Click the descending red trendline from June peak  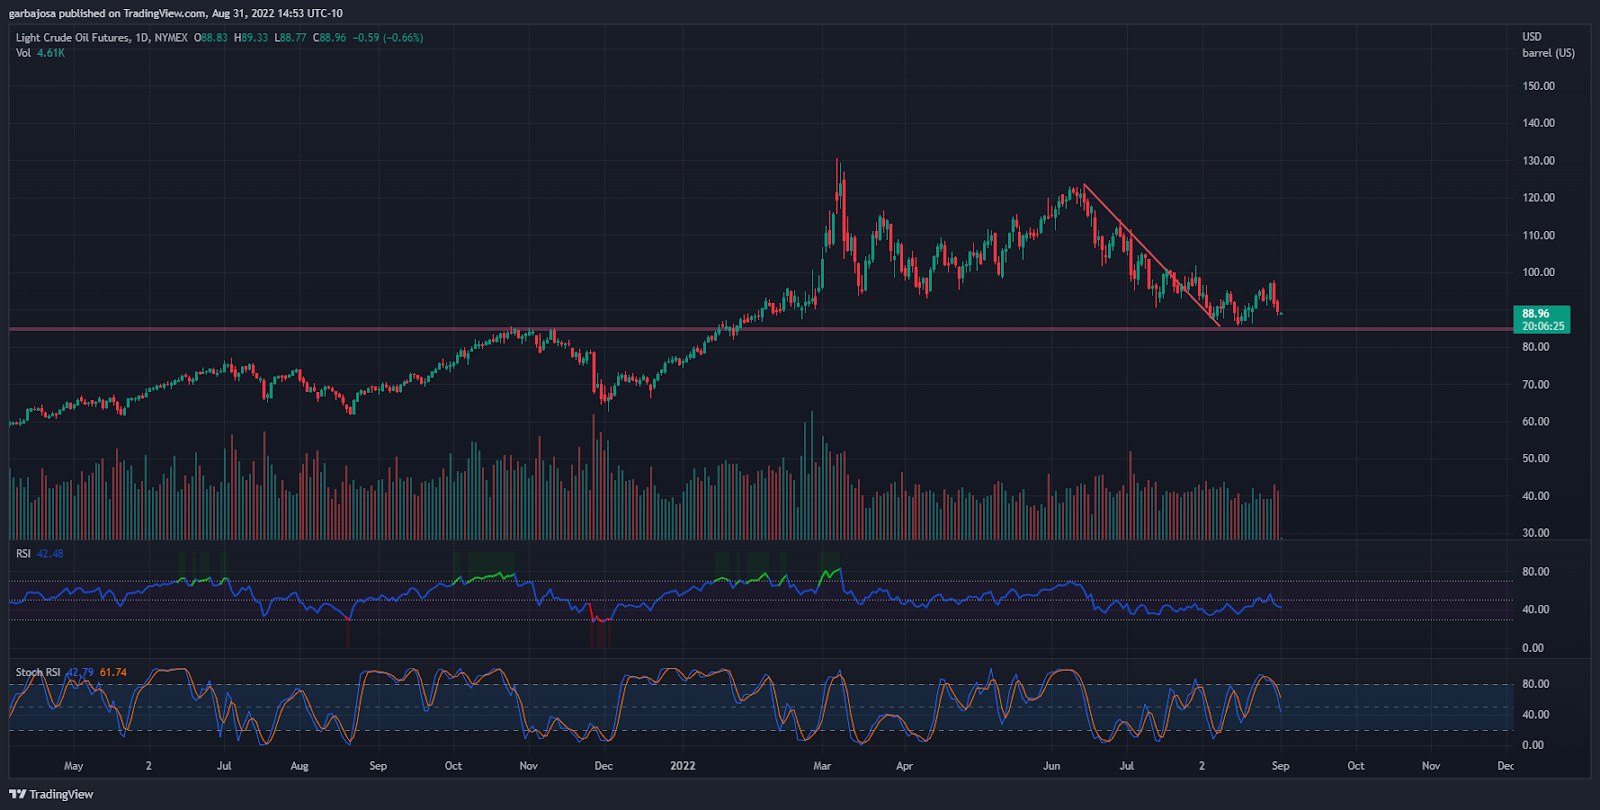pyautogui.click(x=1150, y=255)
